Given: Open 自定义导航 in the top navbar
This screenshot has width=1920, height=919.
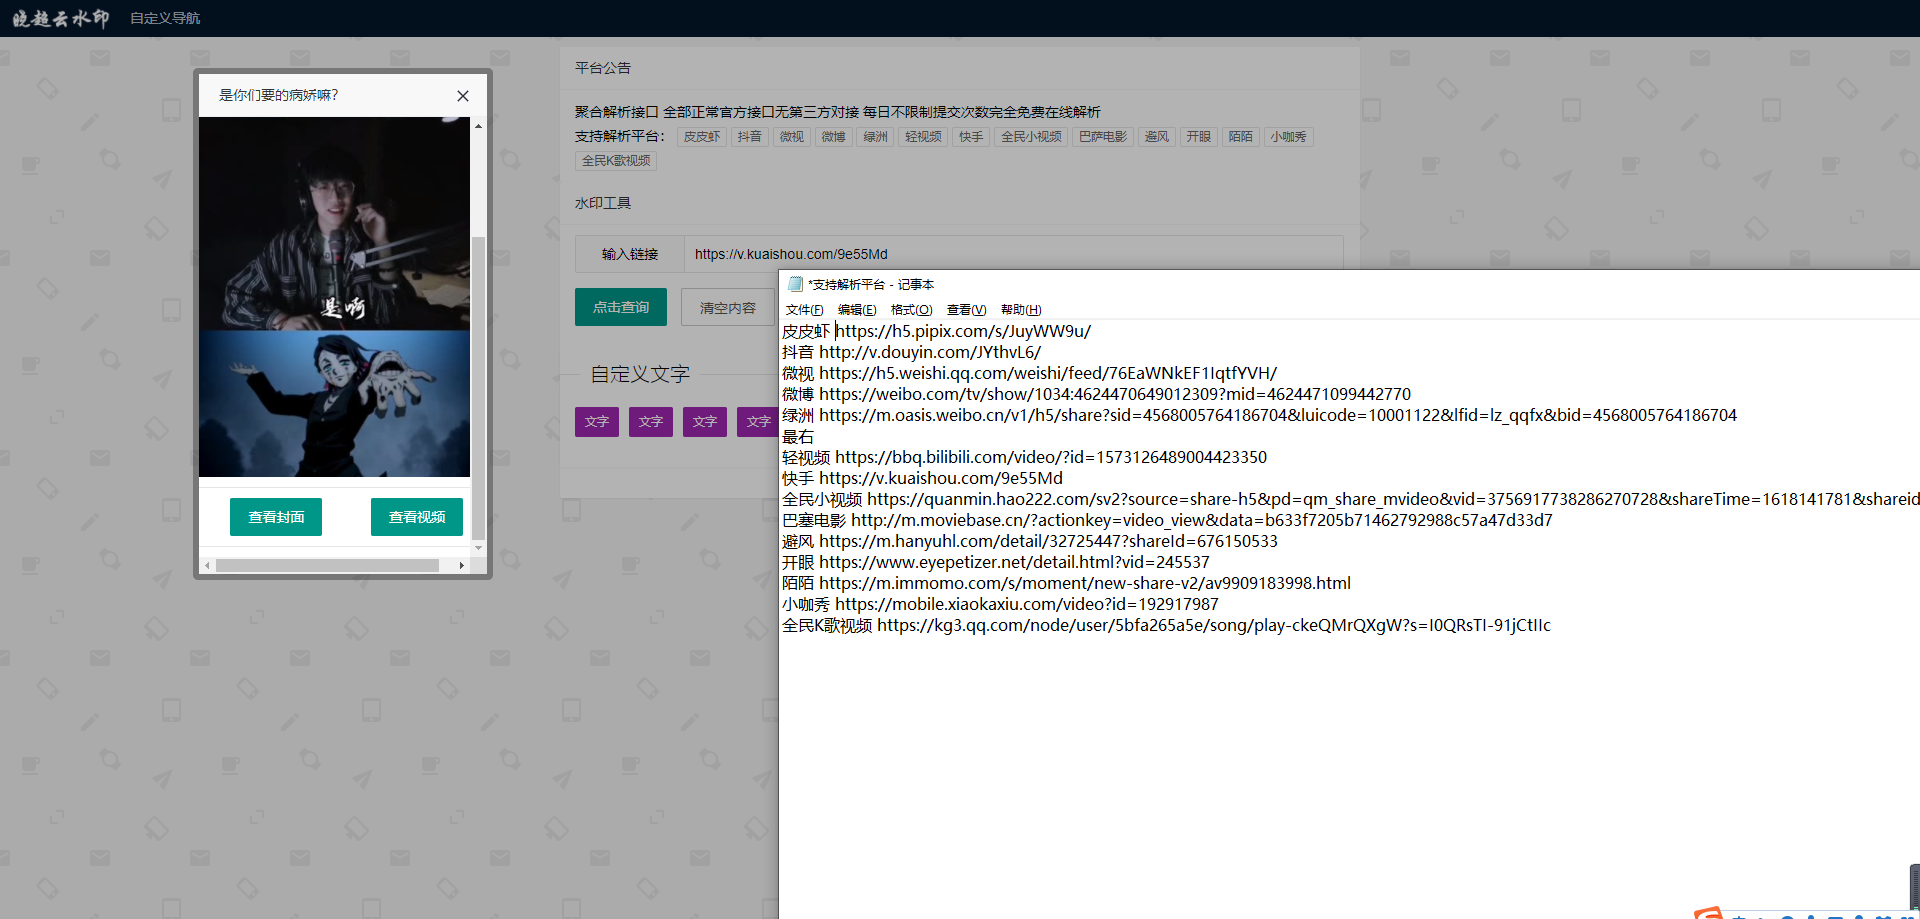Looking at the screenshot, I should [164, 17].
